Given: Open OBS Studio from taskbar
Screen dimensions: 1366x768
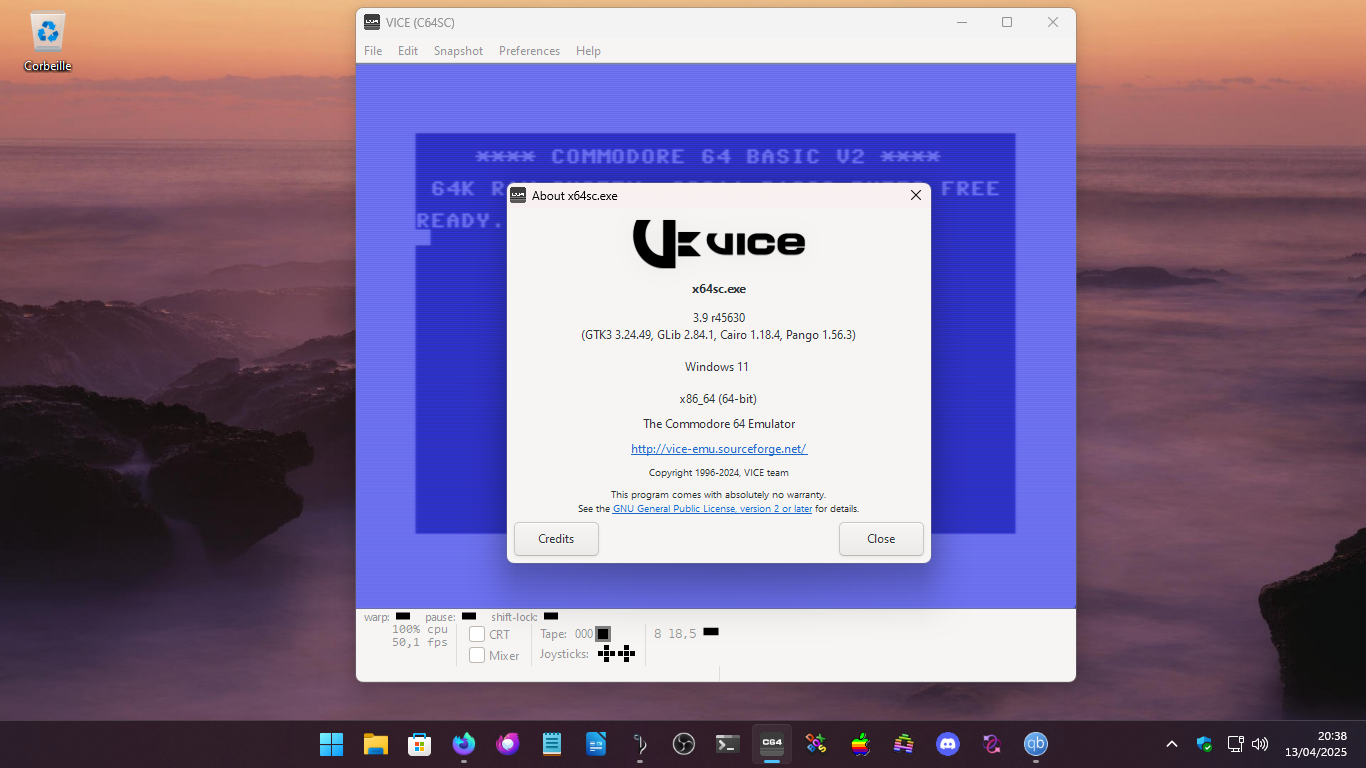Looking at the screenshot, I should coord(683,744).
